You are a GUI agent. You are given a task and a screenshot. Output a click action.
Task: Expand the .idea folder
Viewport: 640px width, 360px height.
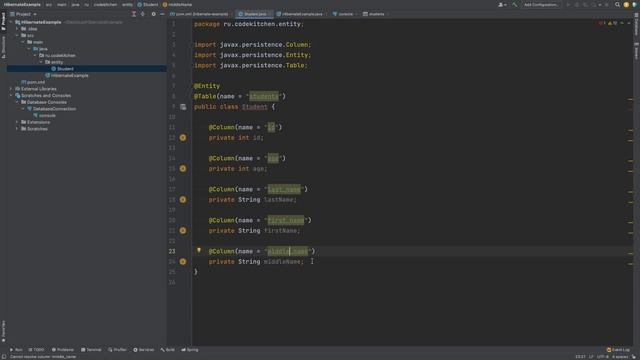tap(17, 29)
